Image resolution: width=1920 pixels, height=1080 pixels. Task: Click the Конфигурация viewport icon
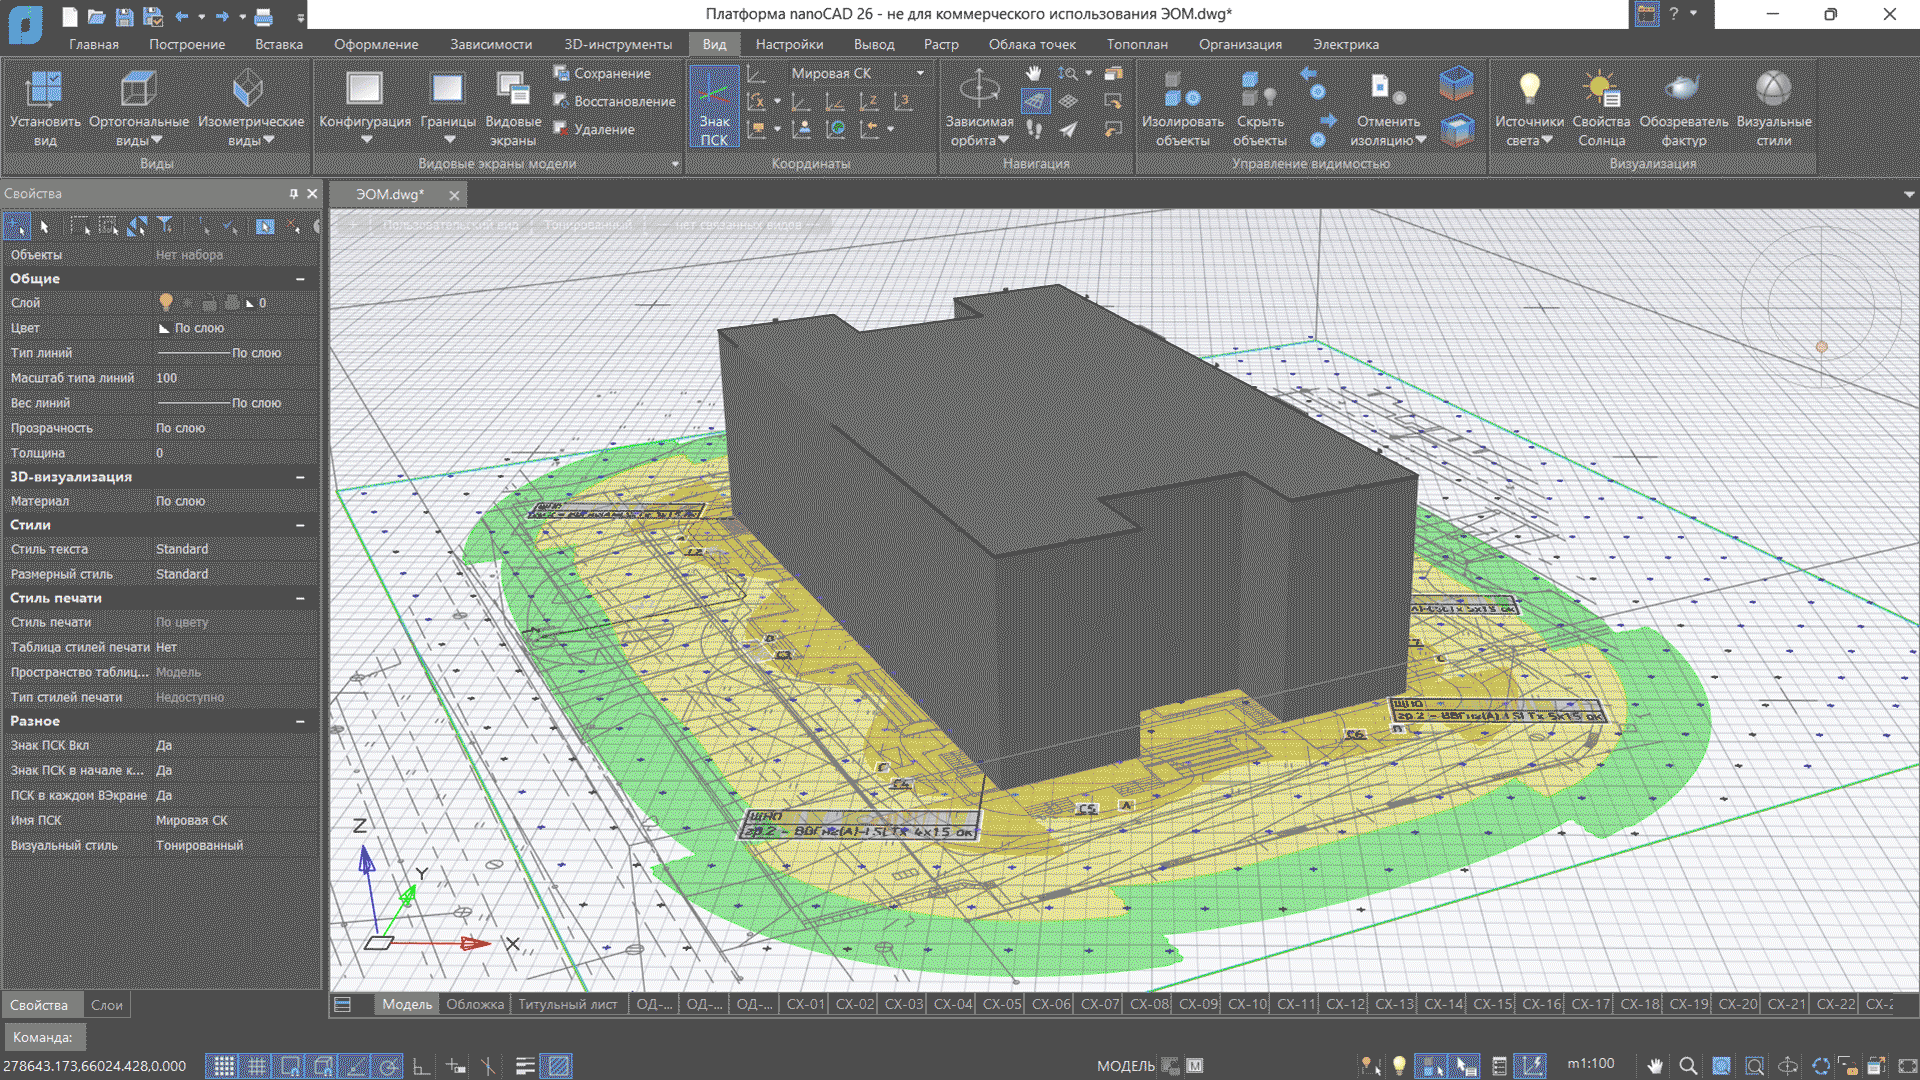point(364,89)
